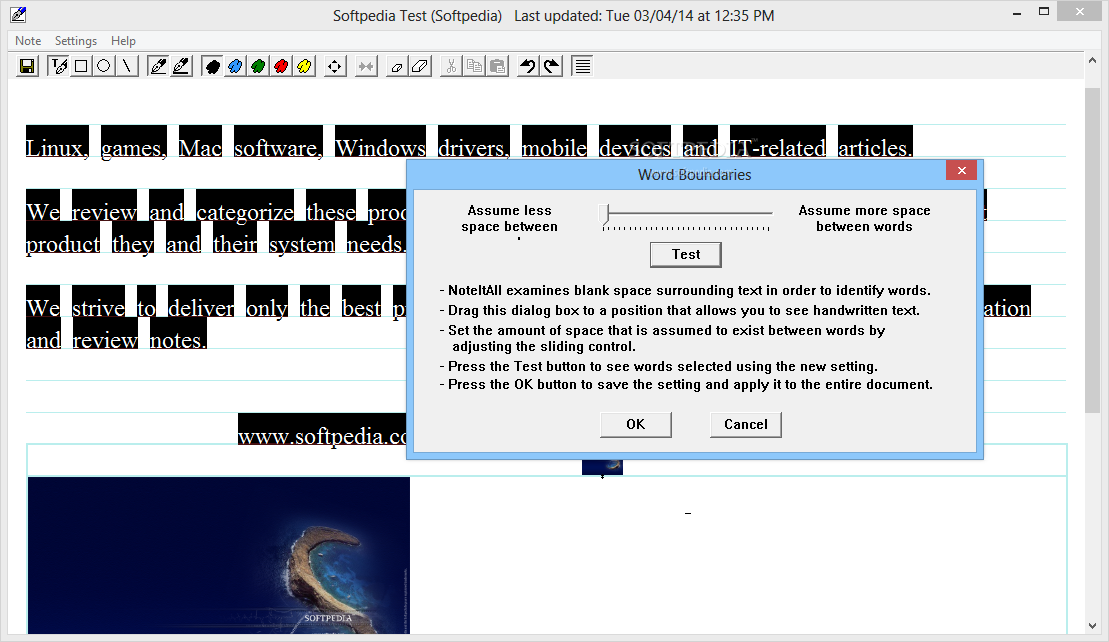Screen dimensions: 1109x642
Task: Redo the last undone action
Action: 552,66
